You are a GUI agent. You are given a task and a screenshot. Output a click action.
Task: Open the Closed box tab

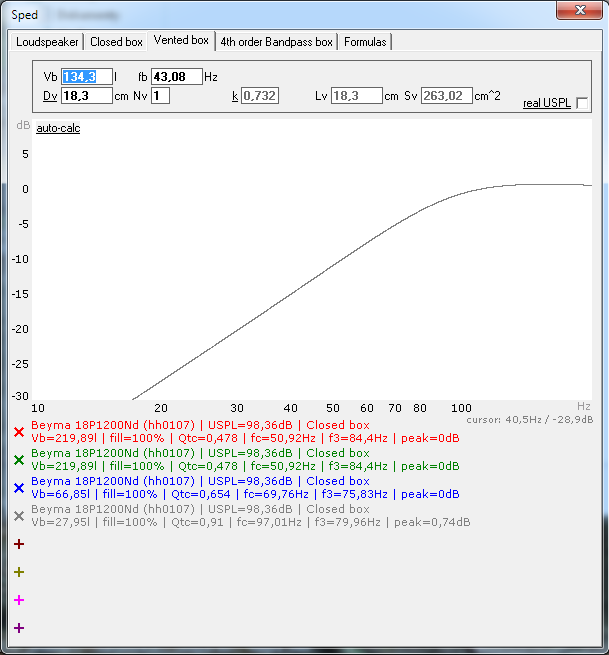[x=116, y=42]
